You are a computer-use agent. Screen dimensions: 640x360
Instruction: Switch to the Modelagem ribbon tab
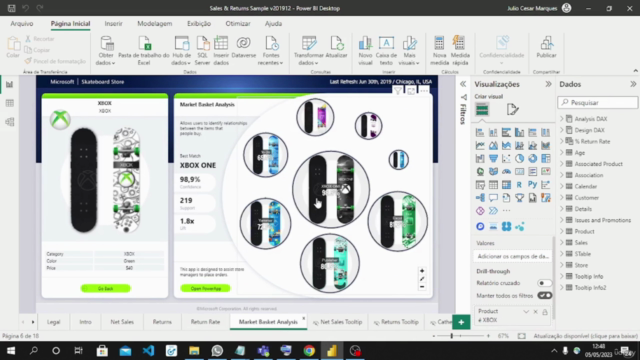pos(154,24)
